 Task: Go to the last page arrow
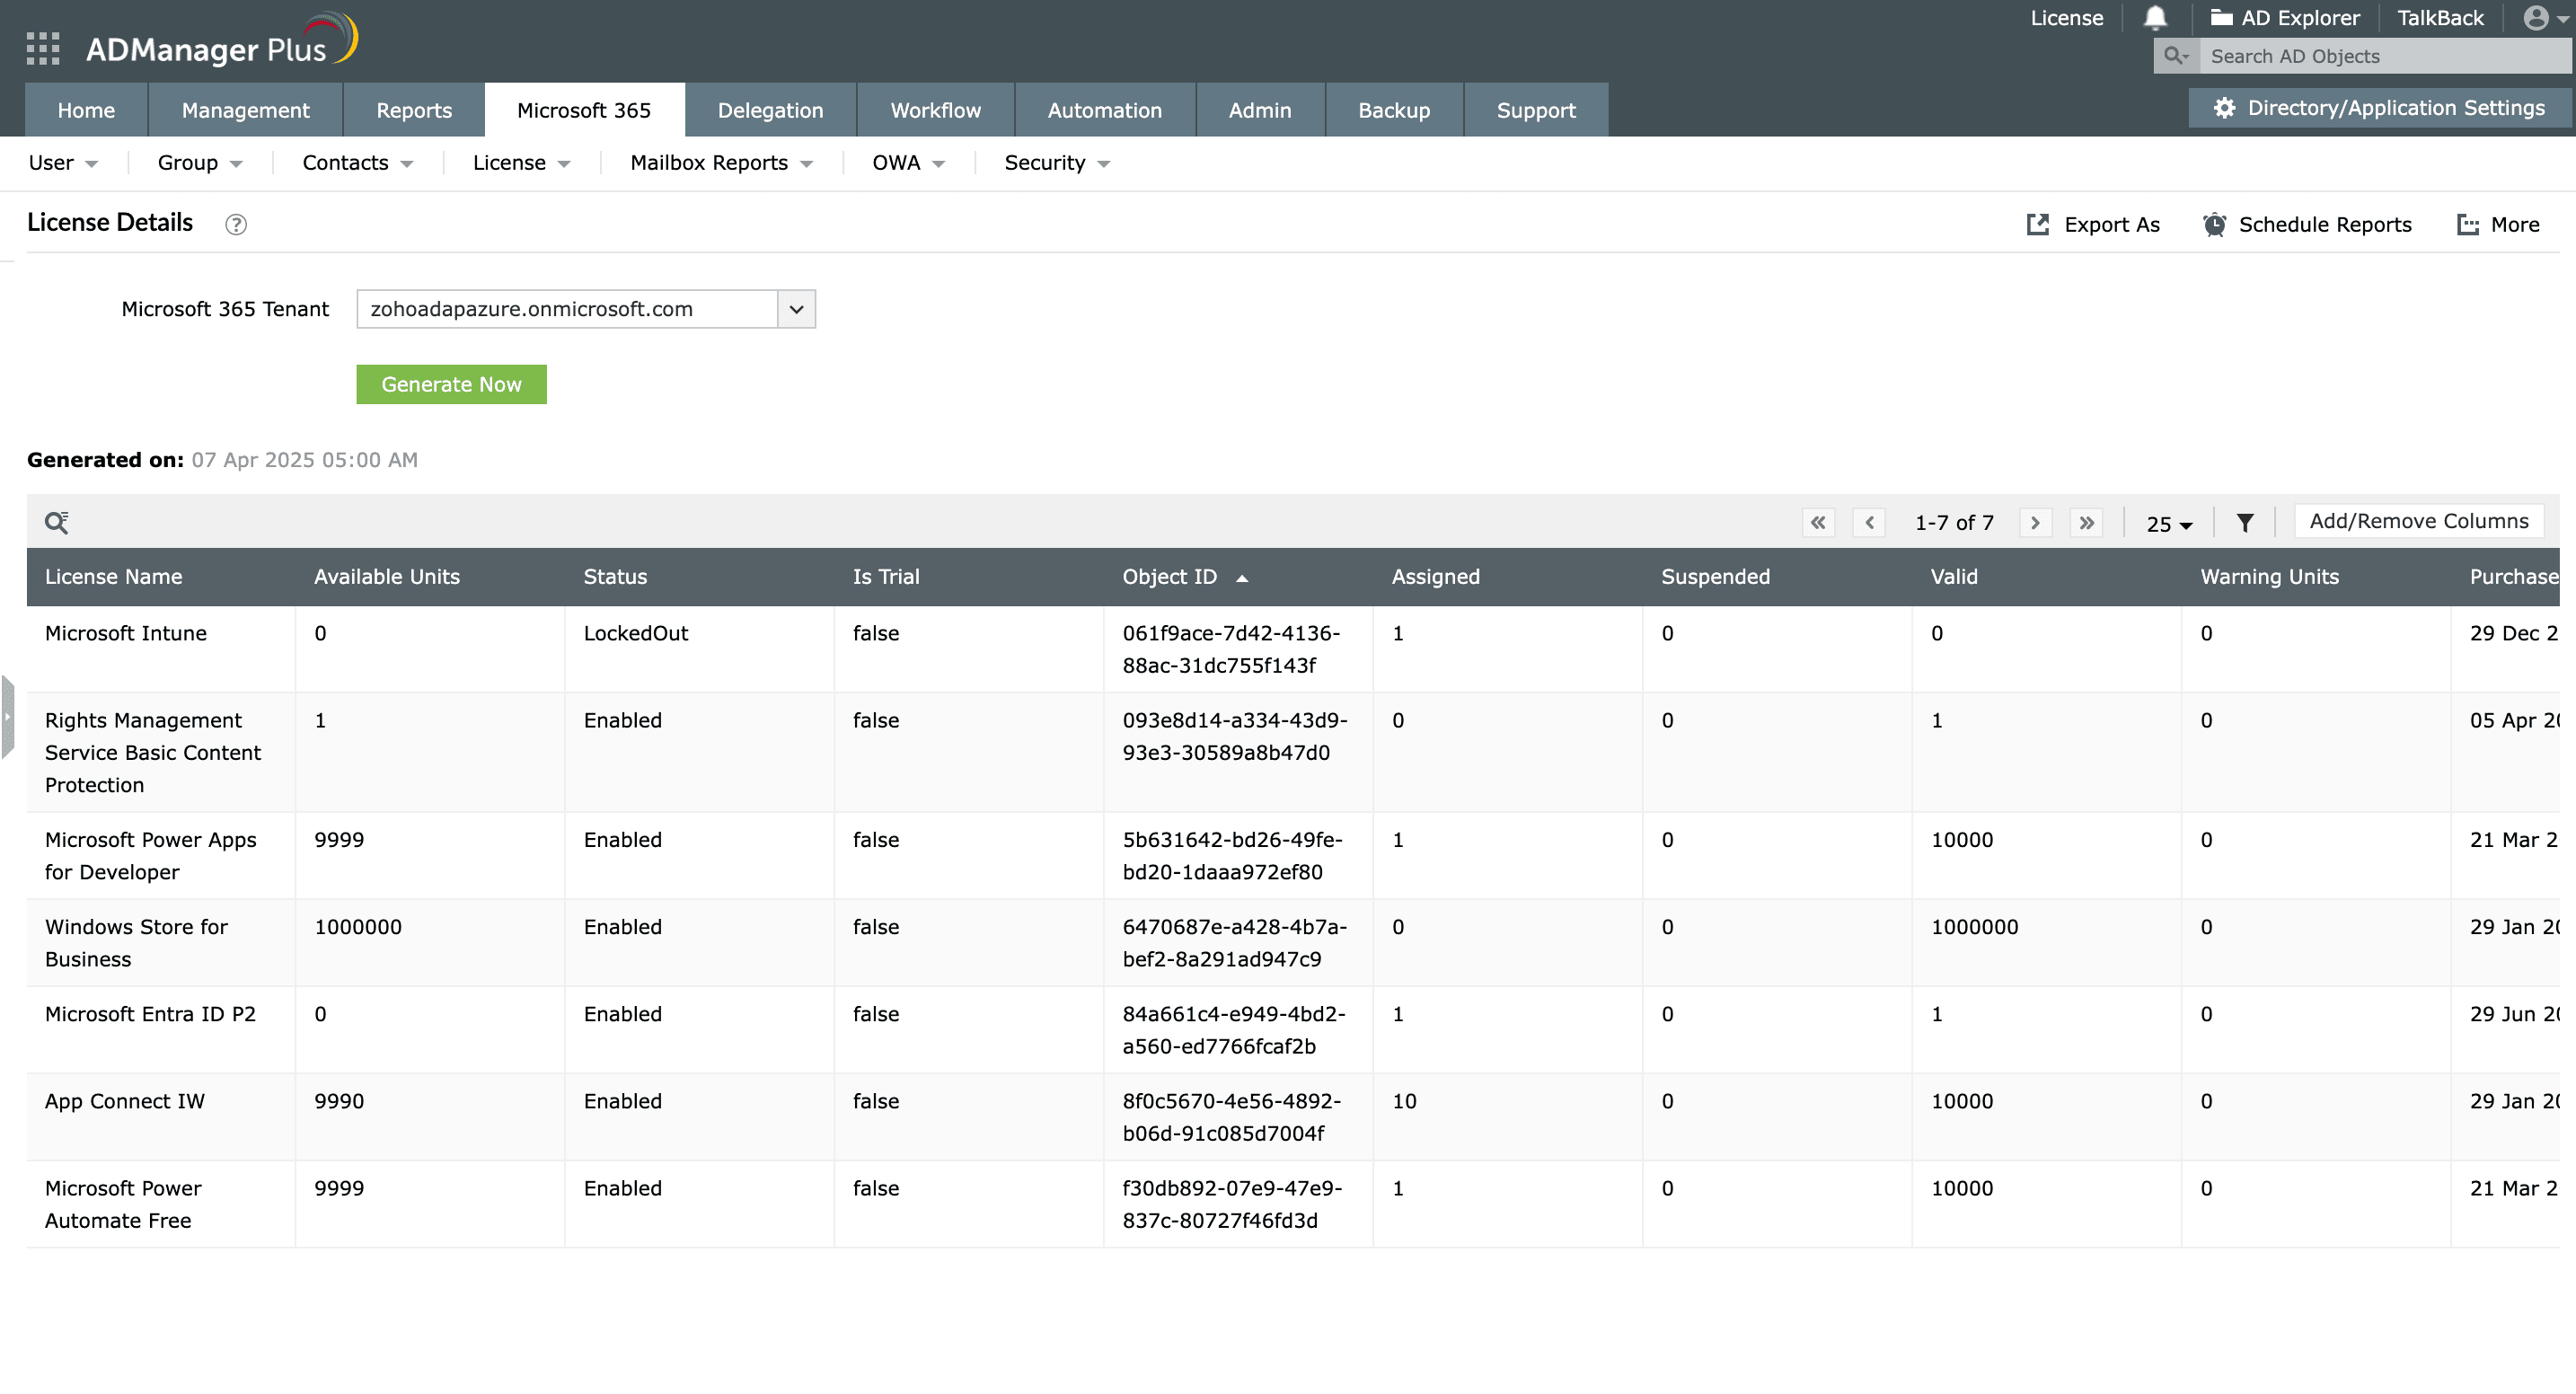pos(2086,522)
